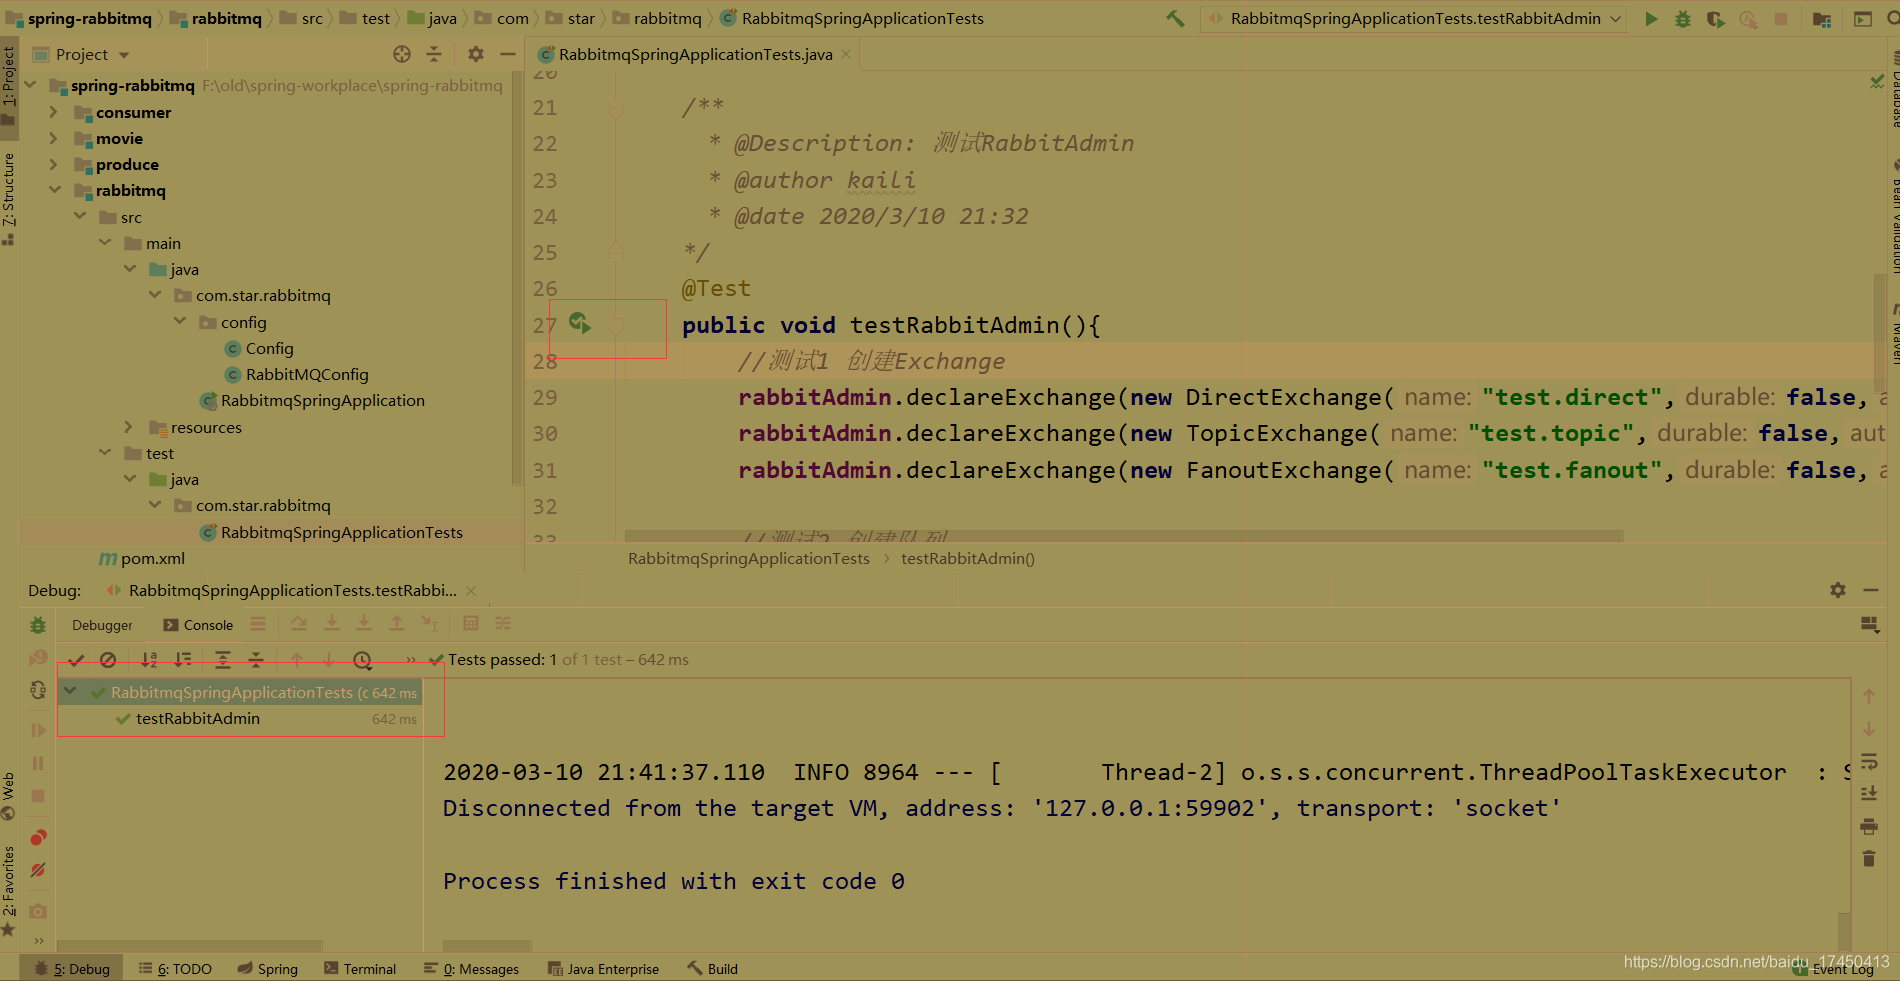This screenshot has height=981, width=1900.
Task: Open the Java Enterprise tool window
Action: tap(603, 969)
